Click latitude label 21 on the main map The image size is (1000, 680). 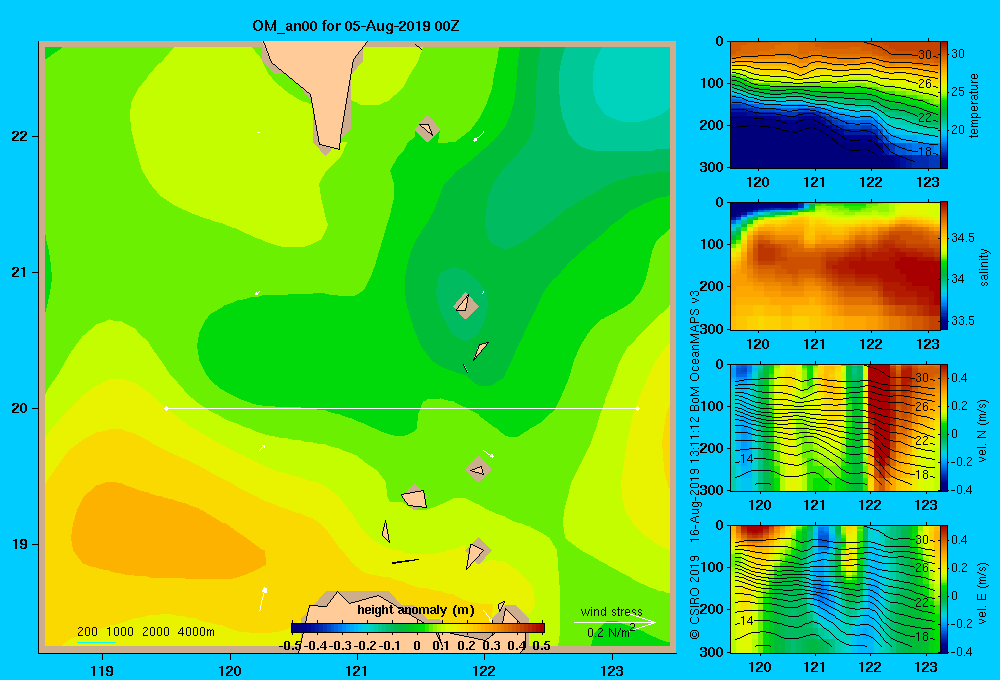pos(20,272)
